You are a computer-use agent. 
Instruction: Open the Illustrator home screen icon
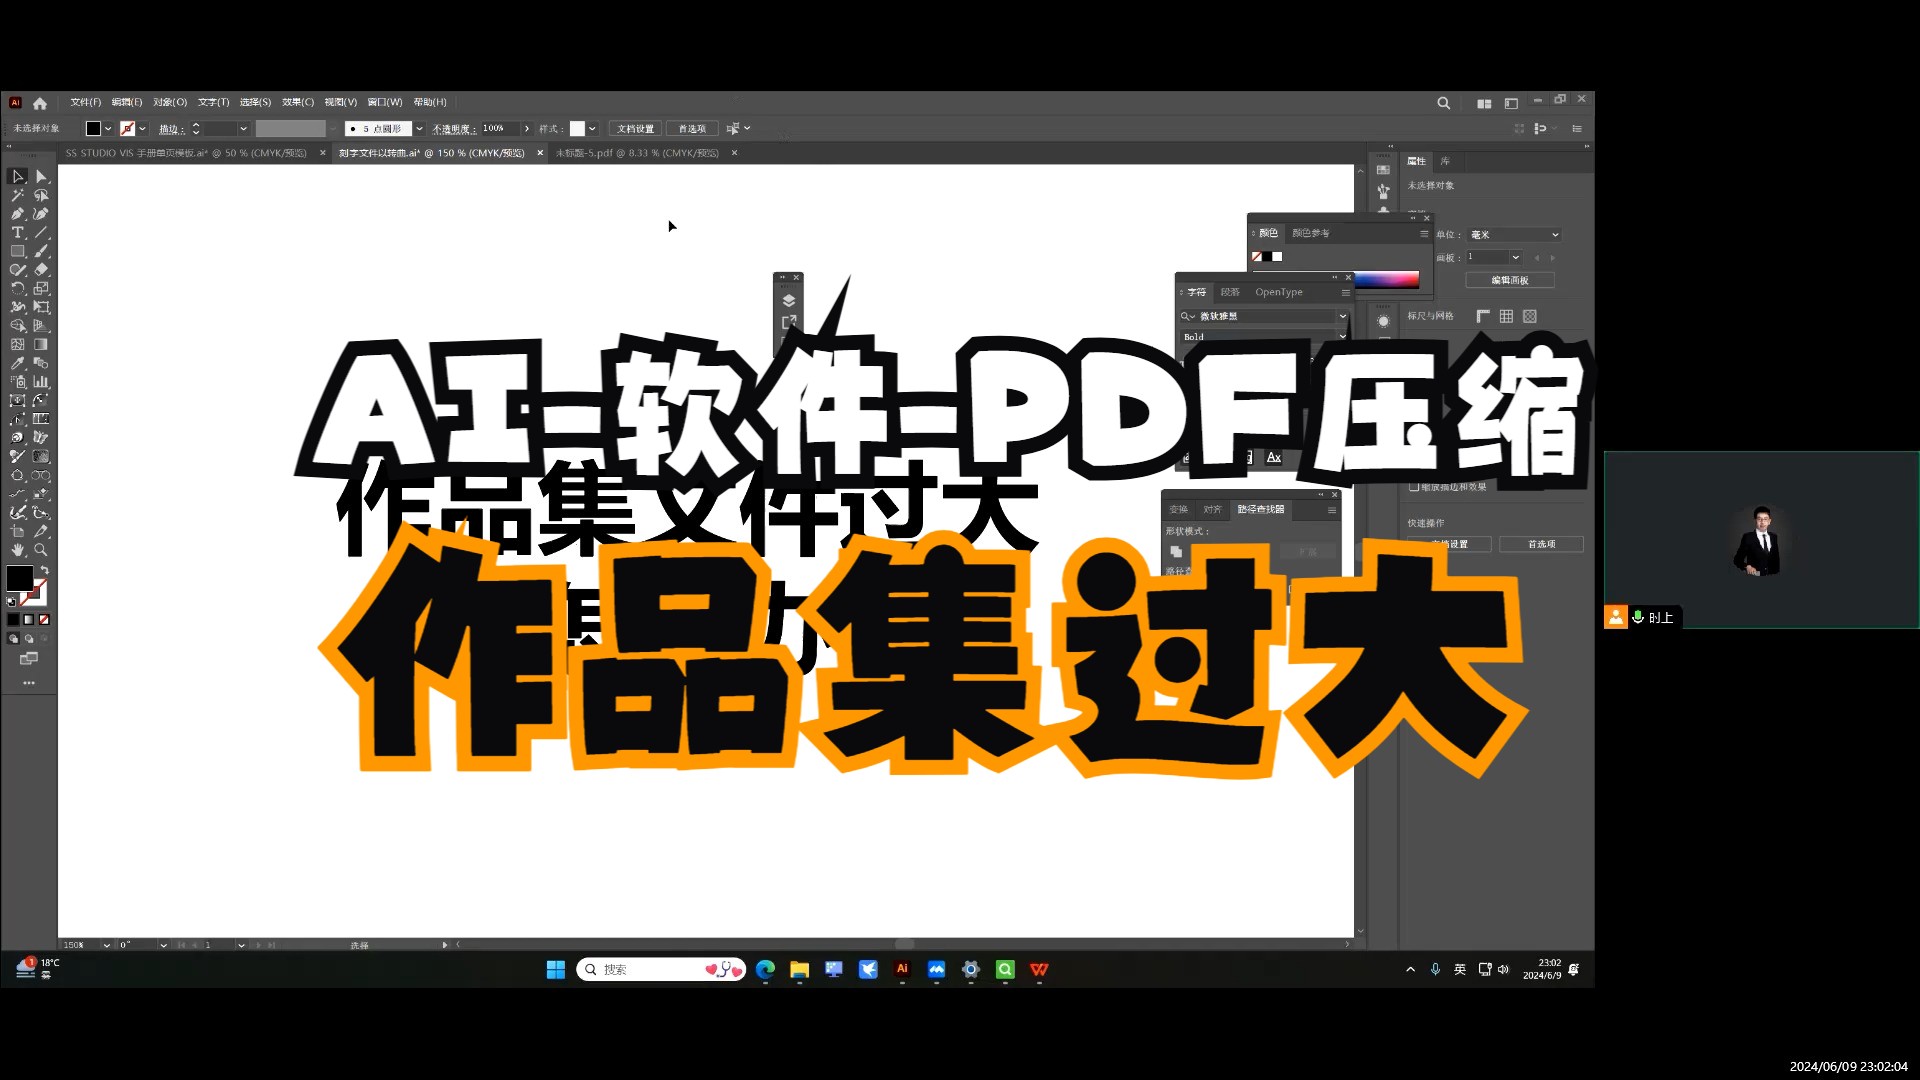point(38,102)
